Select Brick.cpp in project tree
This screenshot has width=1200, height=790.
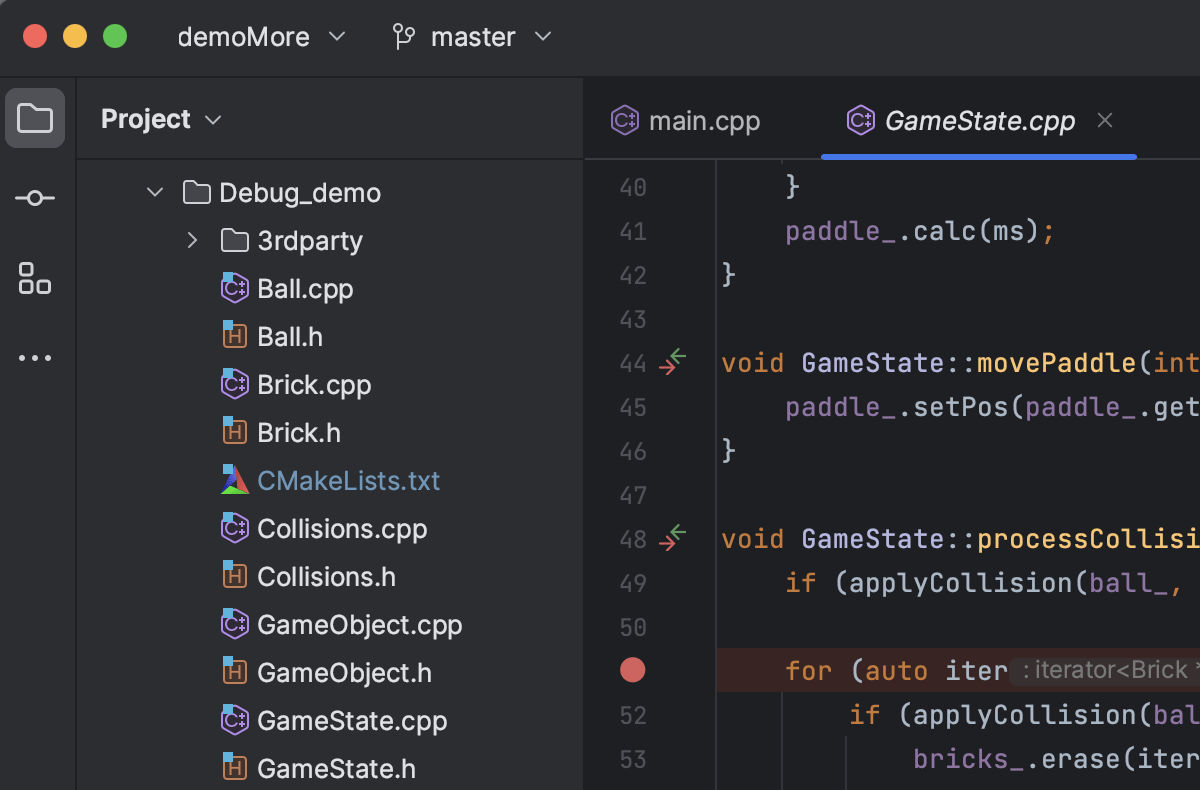pyautogui.click(x=314, y=385)
